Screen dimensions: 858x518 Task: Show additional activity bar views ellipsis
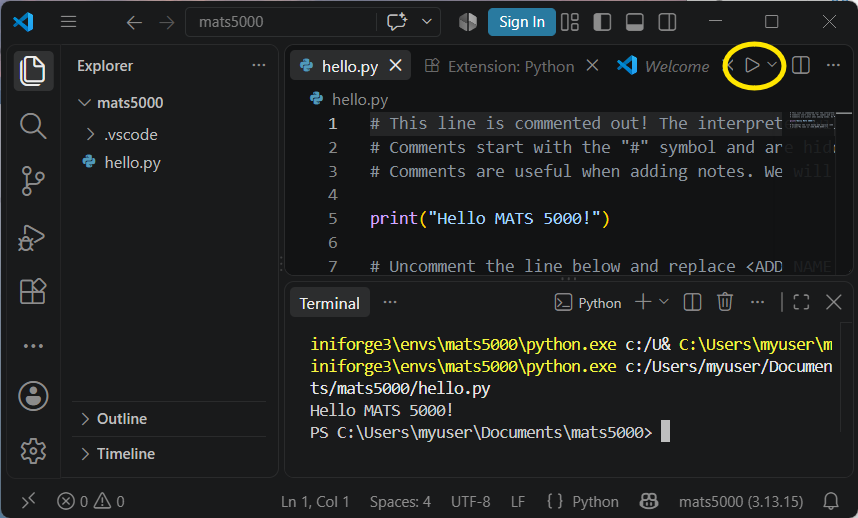33,346
